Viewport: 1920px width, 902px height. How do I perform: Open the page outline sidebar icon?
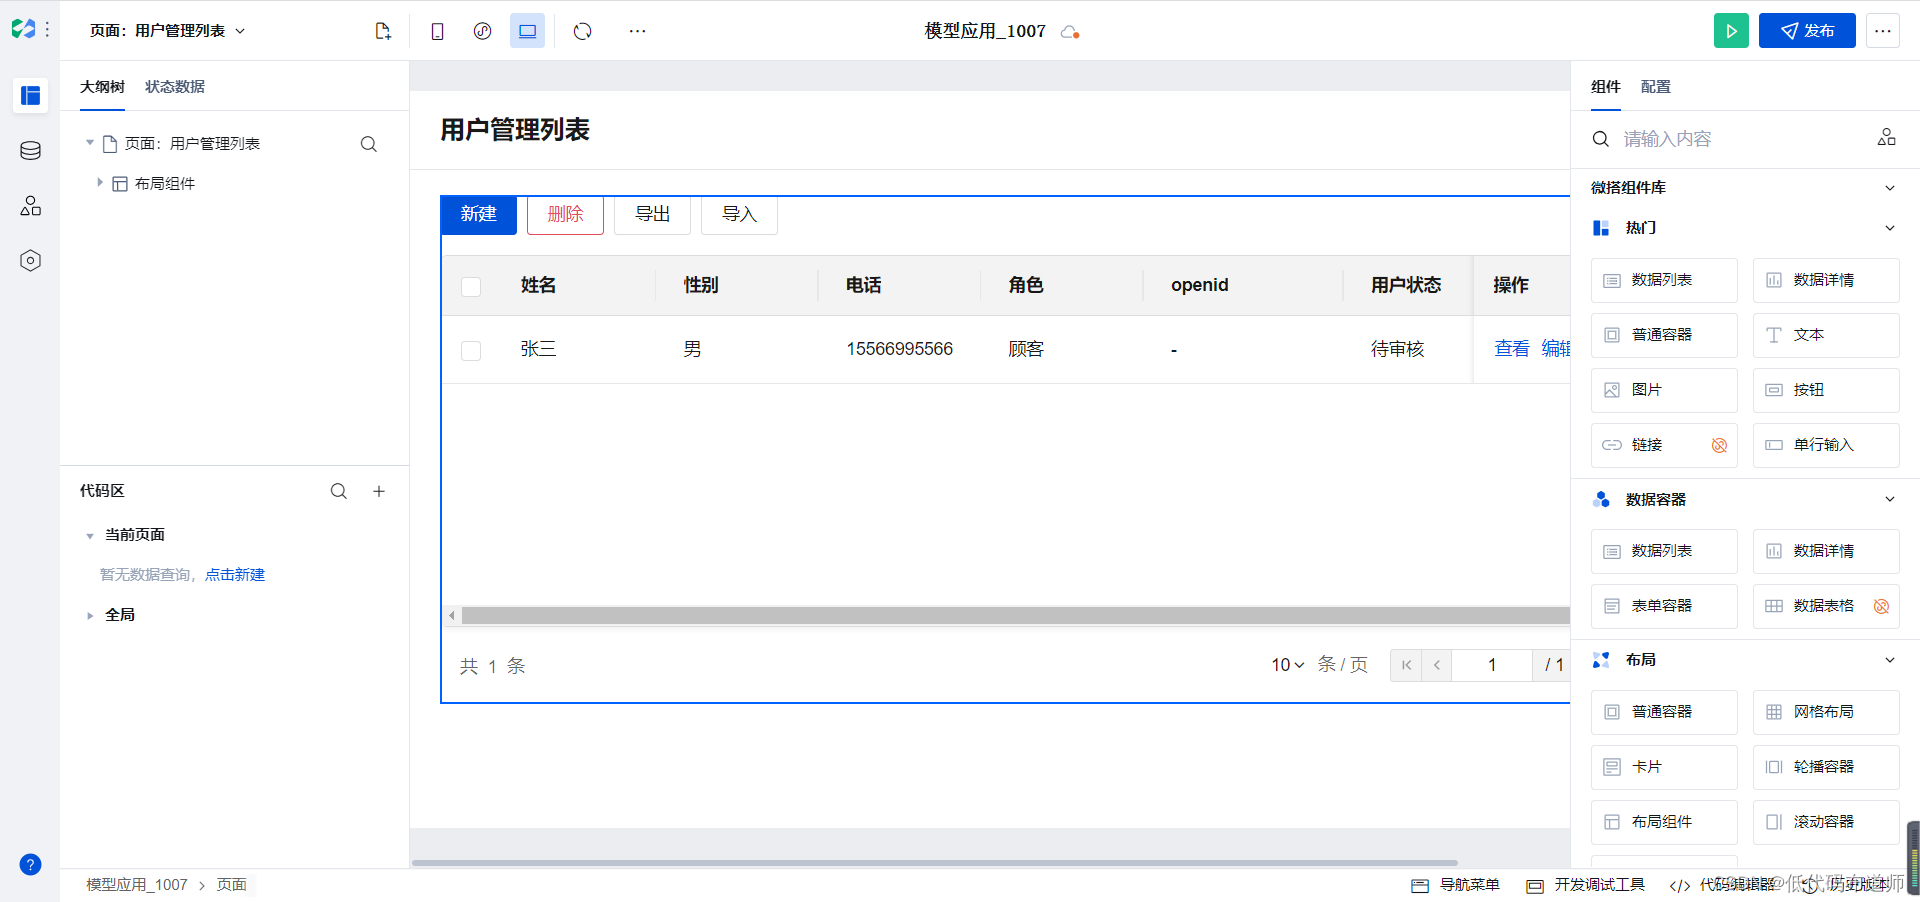tap(30, 95)
